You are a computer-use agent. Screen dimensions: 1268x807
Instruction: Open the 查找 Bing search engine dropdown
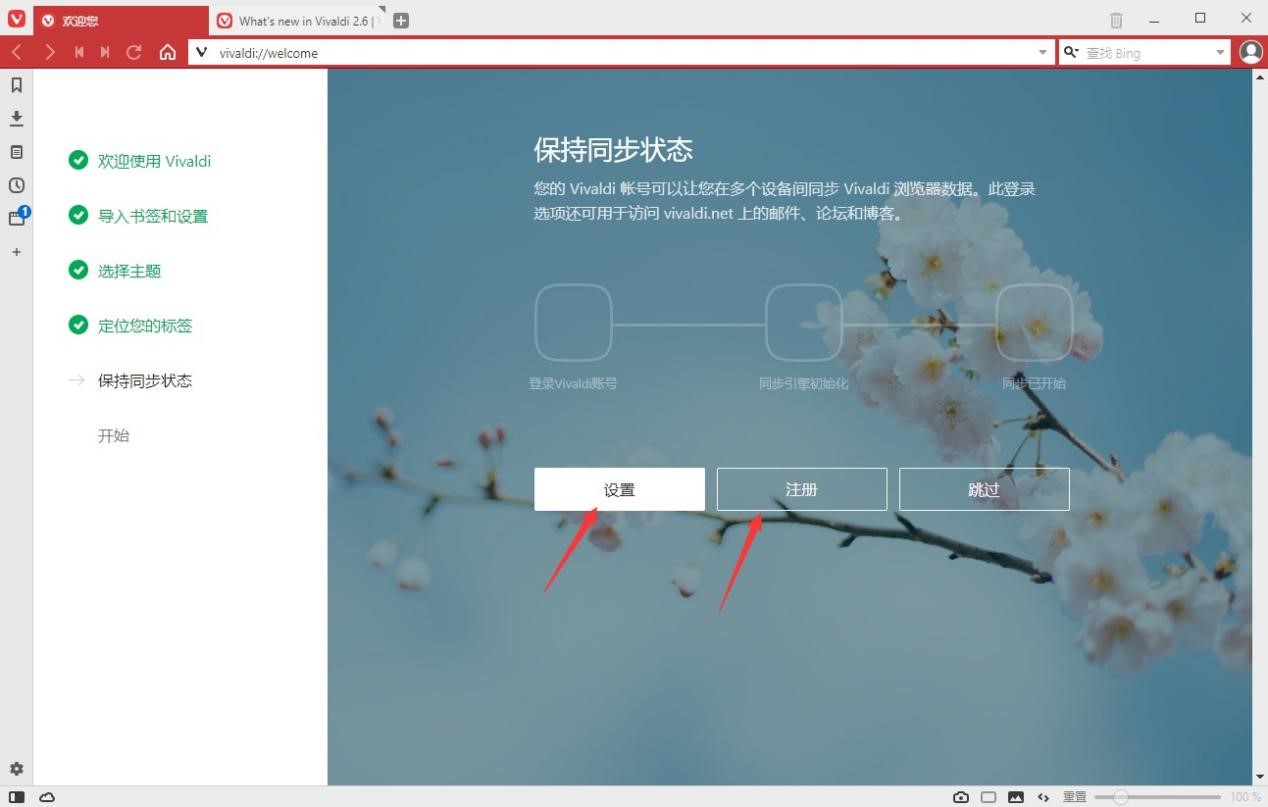(x=1220, y=52)
